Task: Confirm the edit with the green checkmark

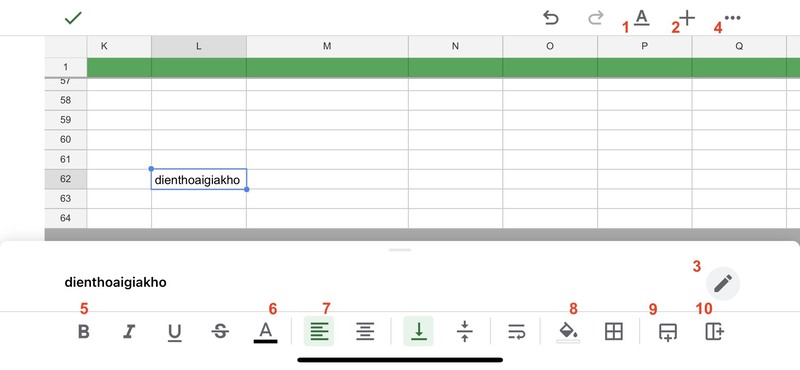Action: (x=73, y=18)
